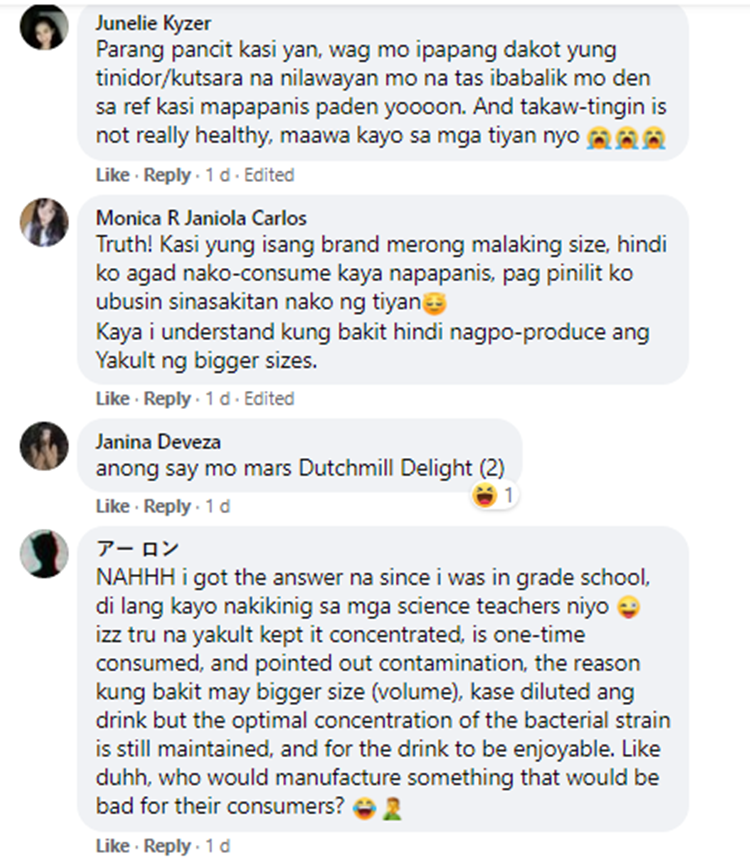Like Janina Deveza's Dutchmill comment
The width and height of the screenshot is (750, 861).
pyautogui.click(x=112, y=507)
